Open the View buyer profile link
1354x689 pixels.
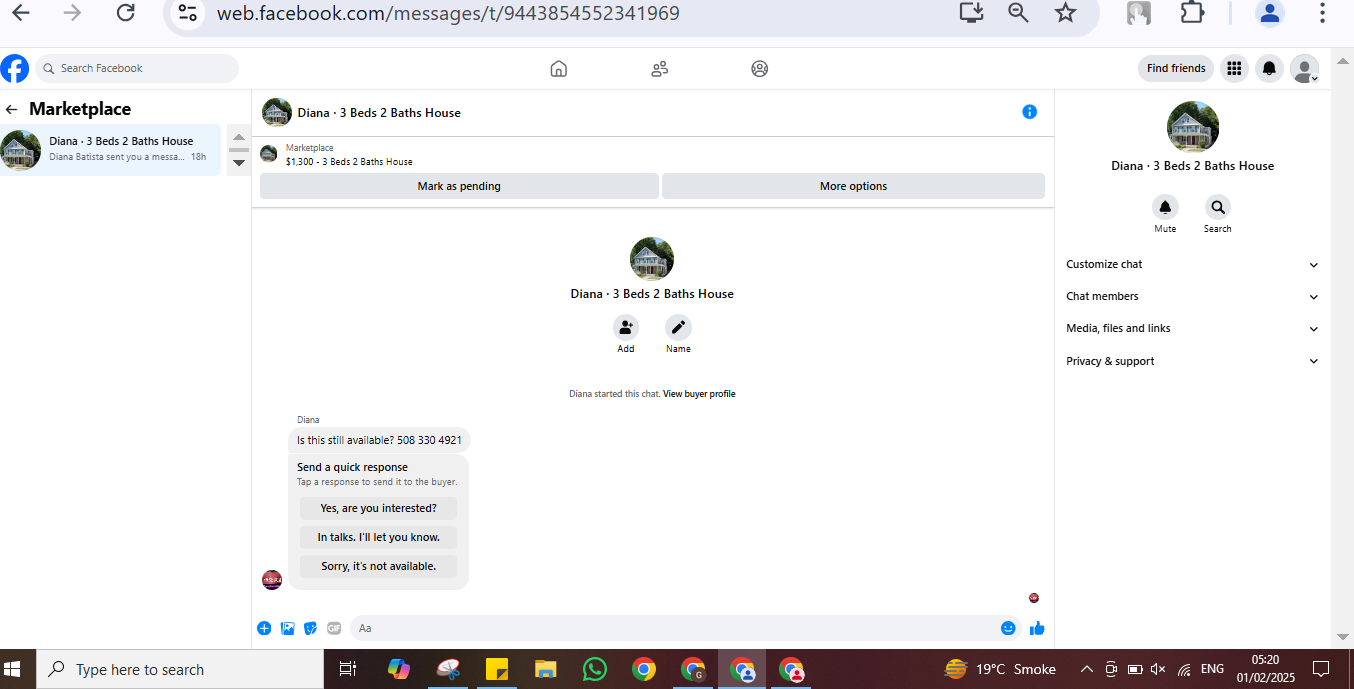click(x=699, y=394)
